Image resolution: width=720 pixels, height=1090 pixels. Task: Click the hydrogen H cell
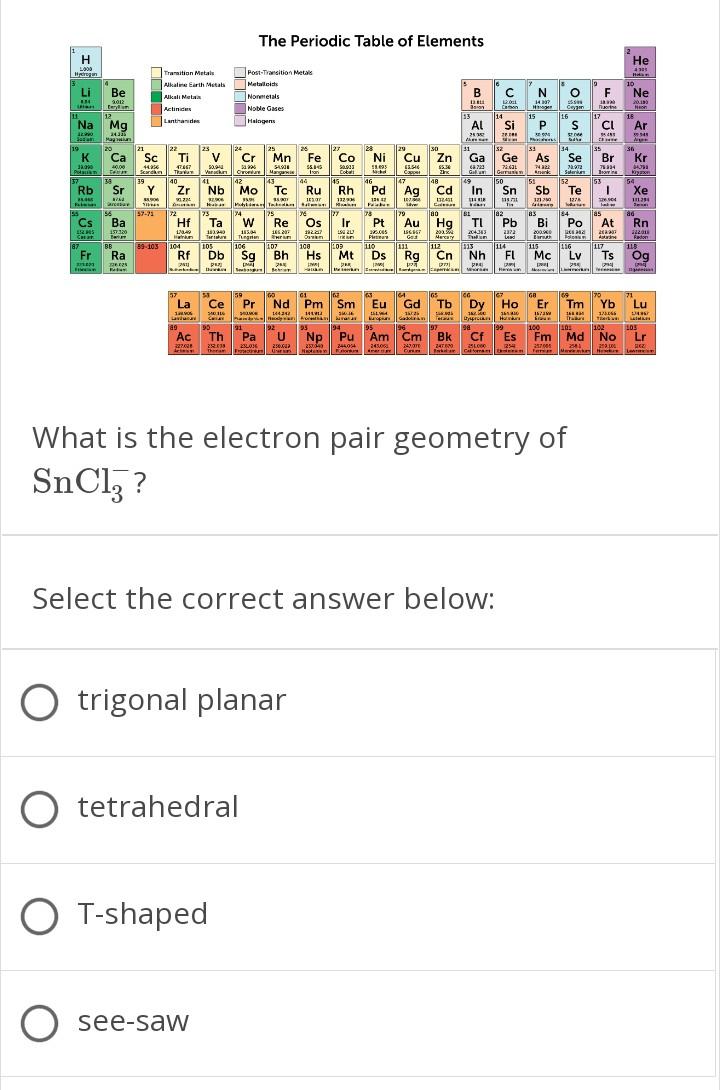click(x=87, y=63)
